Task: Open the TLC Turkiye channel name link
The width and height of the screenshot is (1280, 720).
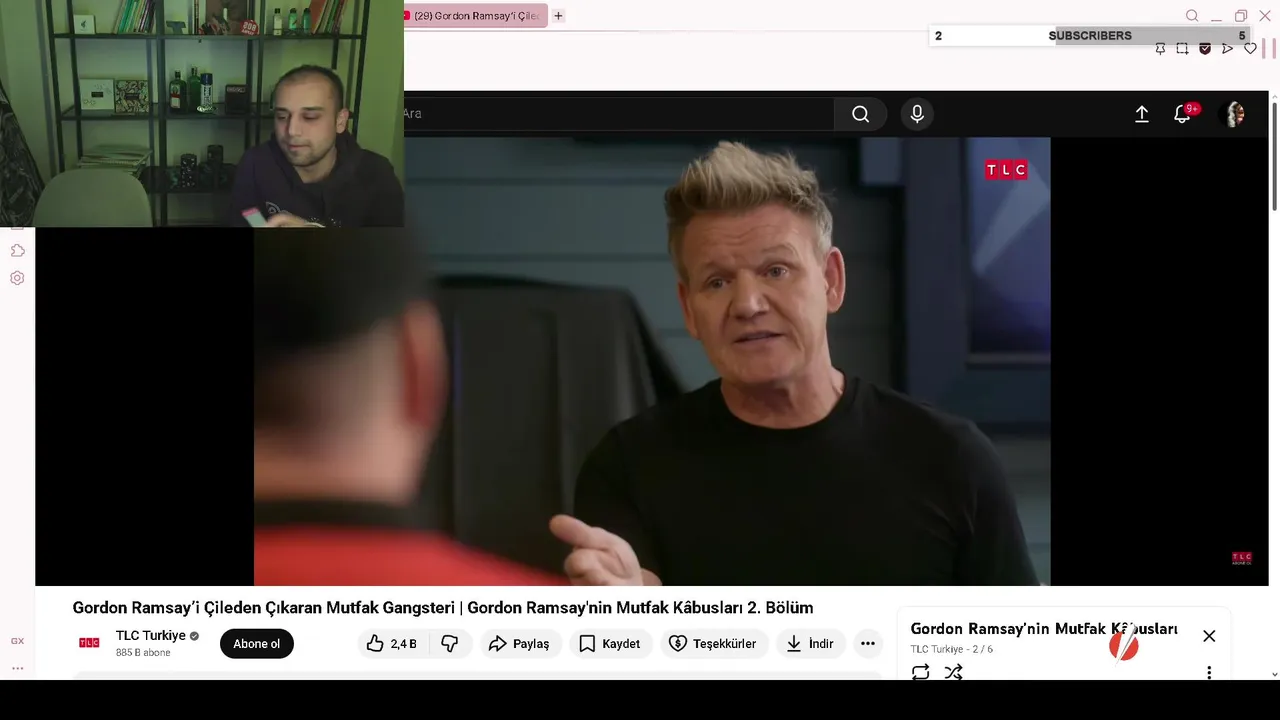Action: [x=151, y=636]
